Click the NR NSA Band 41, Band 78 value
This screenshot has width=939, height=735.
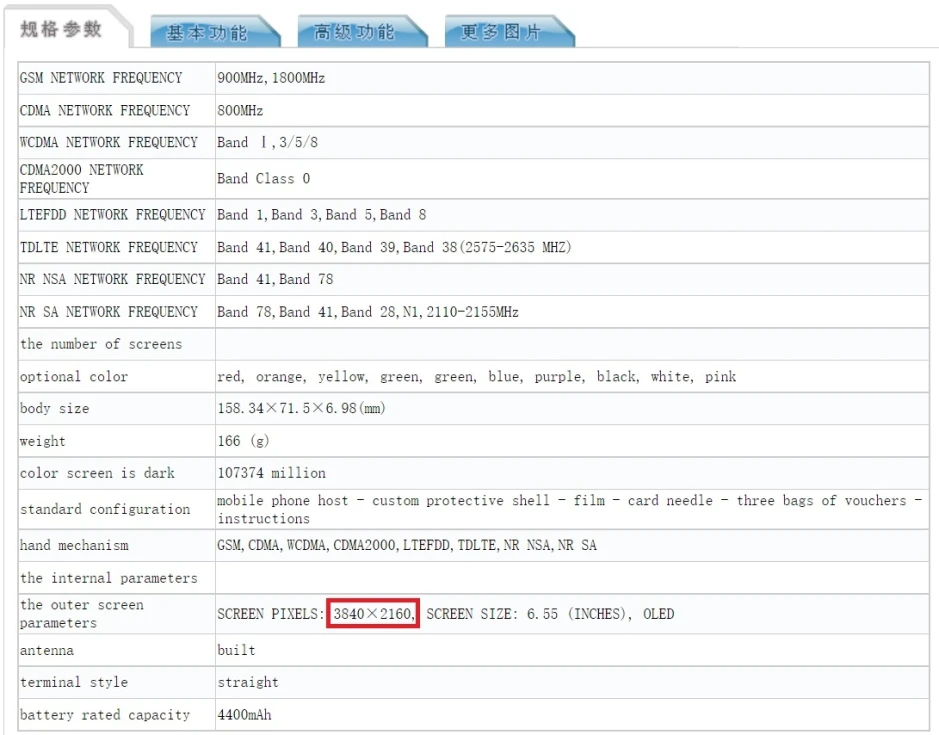click(x=275, y=279)
